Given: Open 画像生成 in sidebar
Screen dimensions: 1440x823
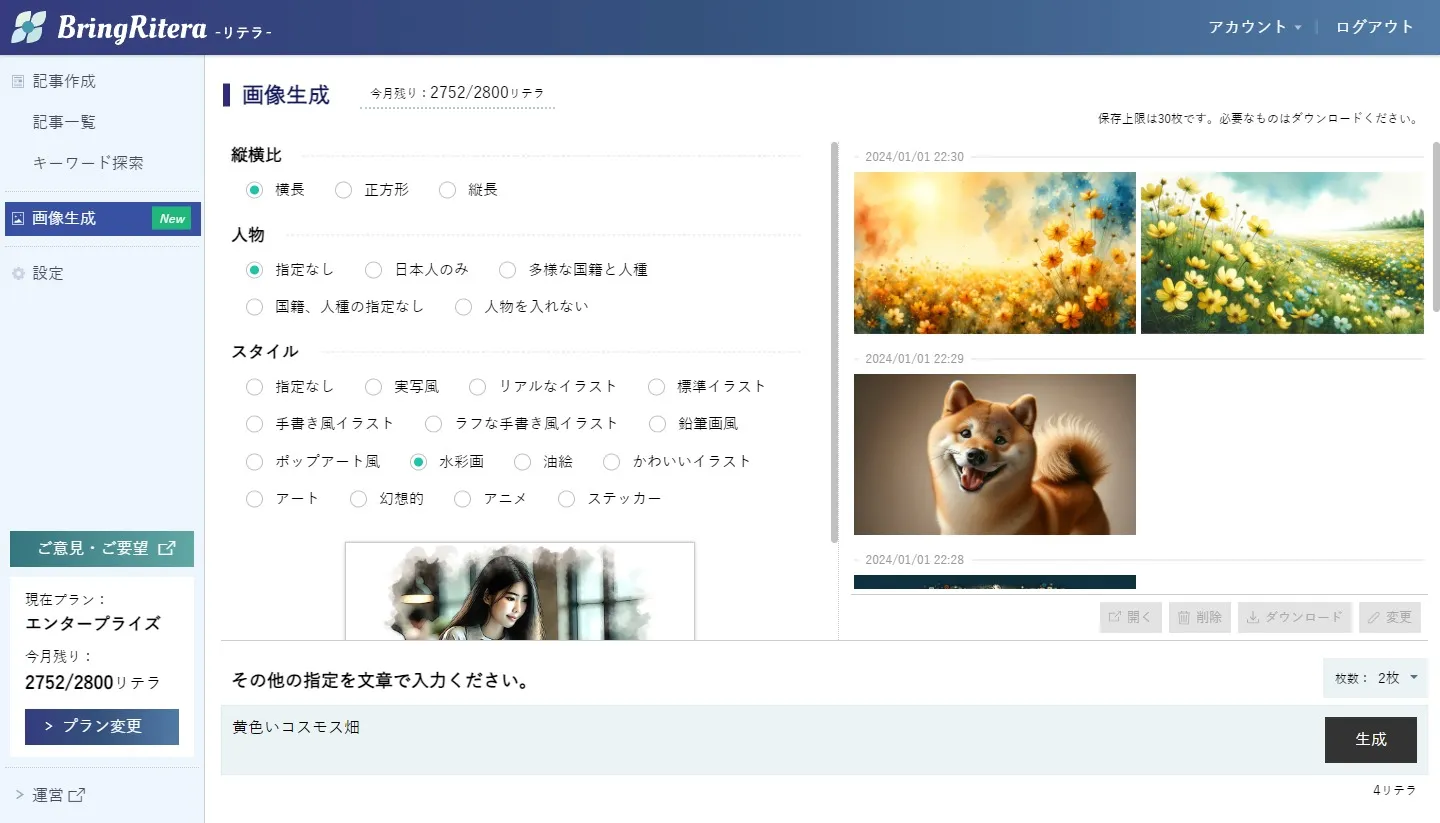Looking at the screenshot, I should click(x=103, y=218).
